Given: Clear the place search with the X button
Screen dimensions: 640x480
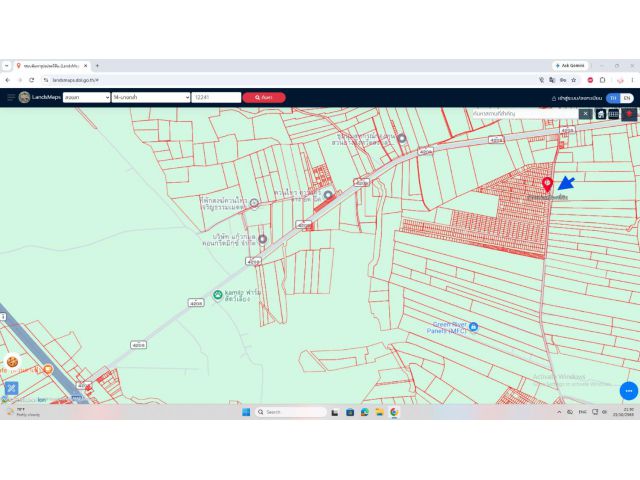Looking at the screenshot, I should tap(585, 113).
